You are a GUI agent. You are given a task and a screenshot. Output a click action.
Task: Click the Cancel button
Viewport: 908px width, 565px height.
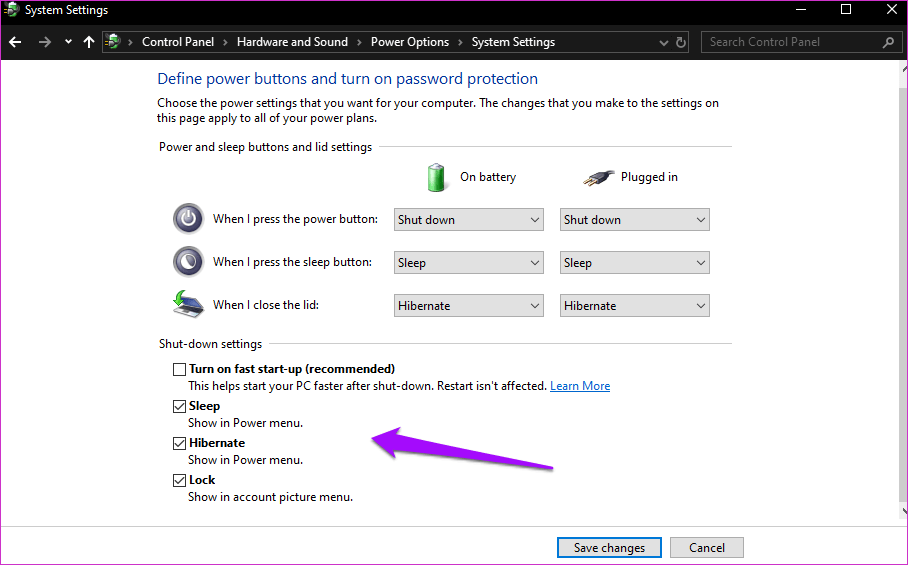[706, 548]
